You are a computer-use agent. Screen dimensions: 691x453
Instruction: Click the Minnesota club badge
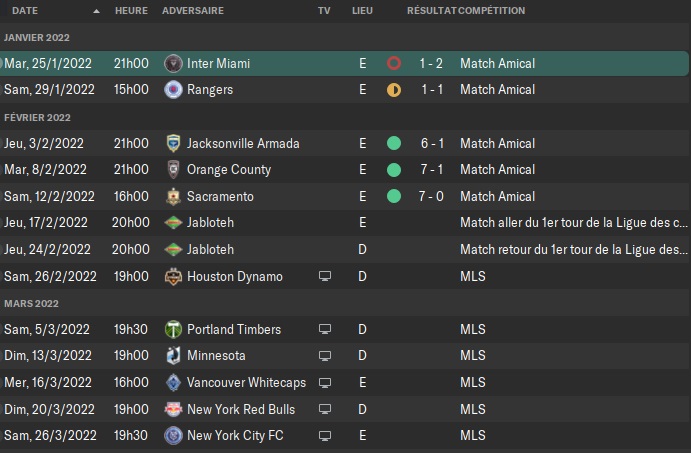pyautogui.click(x=173, y=356)
